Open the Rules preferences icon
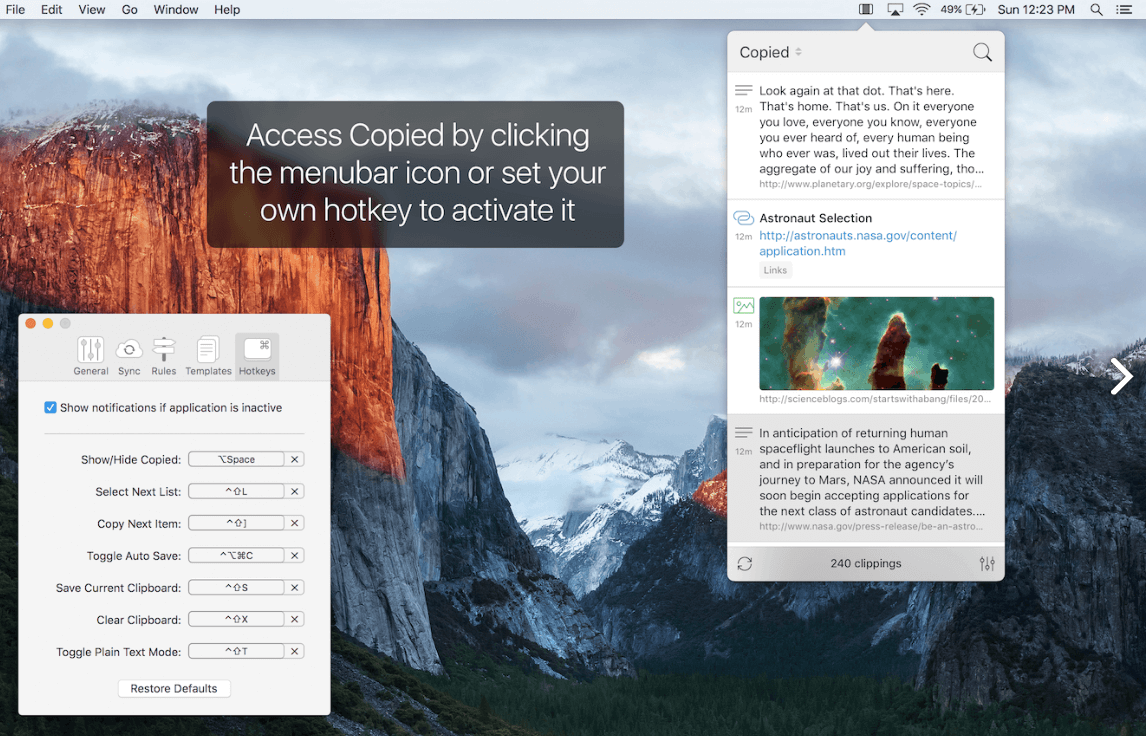The height and width of the screenshot is (736, 1146). click(x=164, y=355)
